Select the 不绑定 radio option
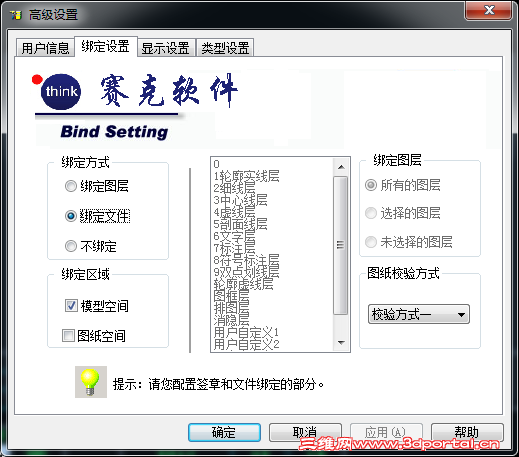The width and height of the screenshot is (519, 457). pyautogui.click(x=91, y=246)
